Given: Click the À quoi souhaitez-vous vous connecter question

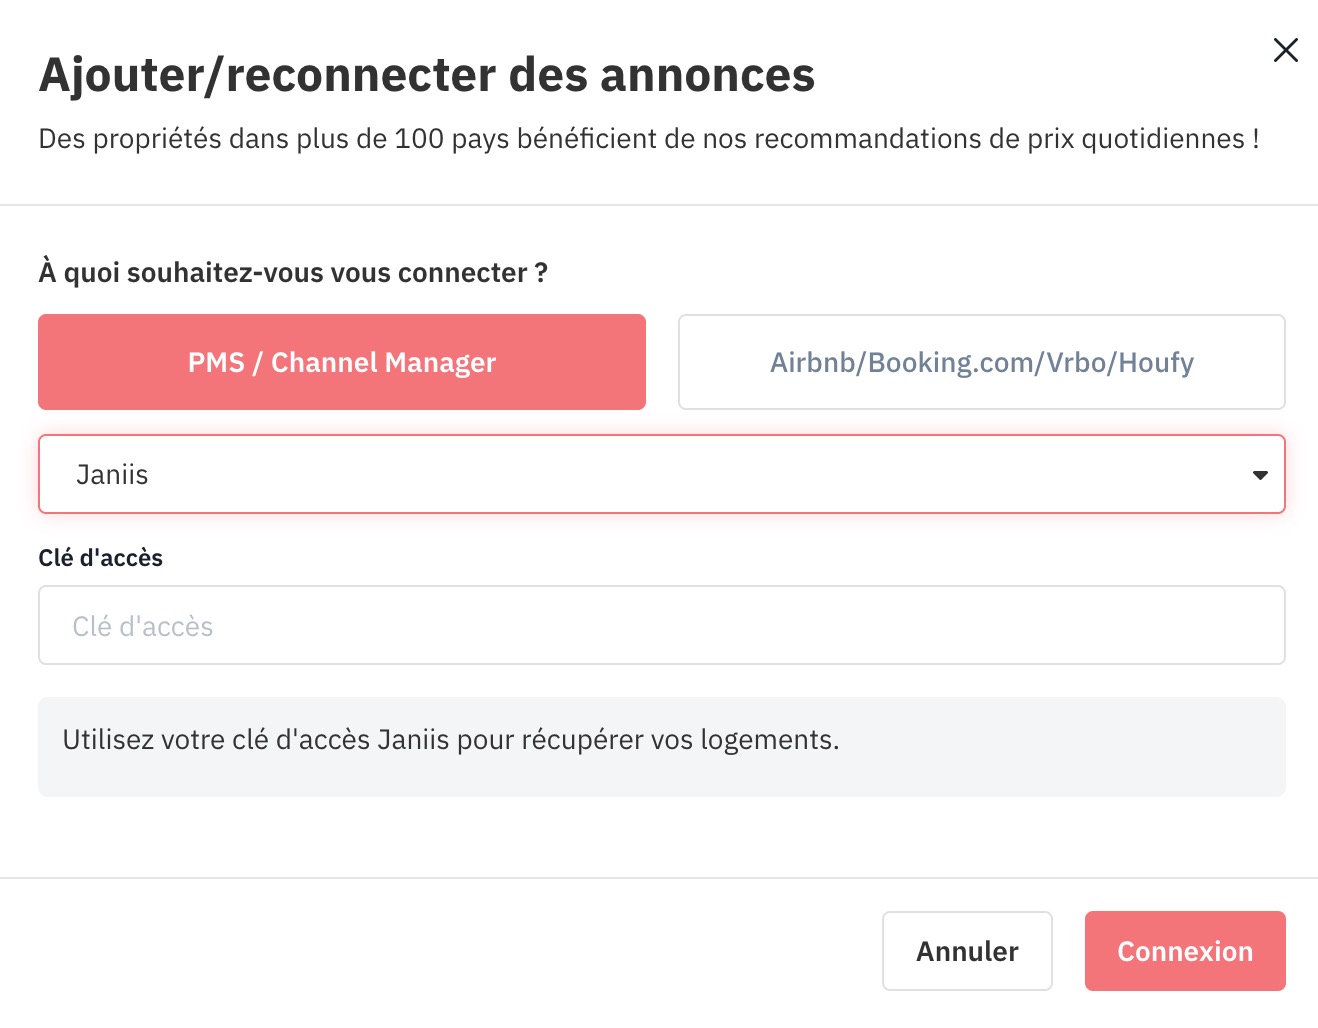Looking at the screenshot, I should coord(293,272).
